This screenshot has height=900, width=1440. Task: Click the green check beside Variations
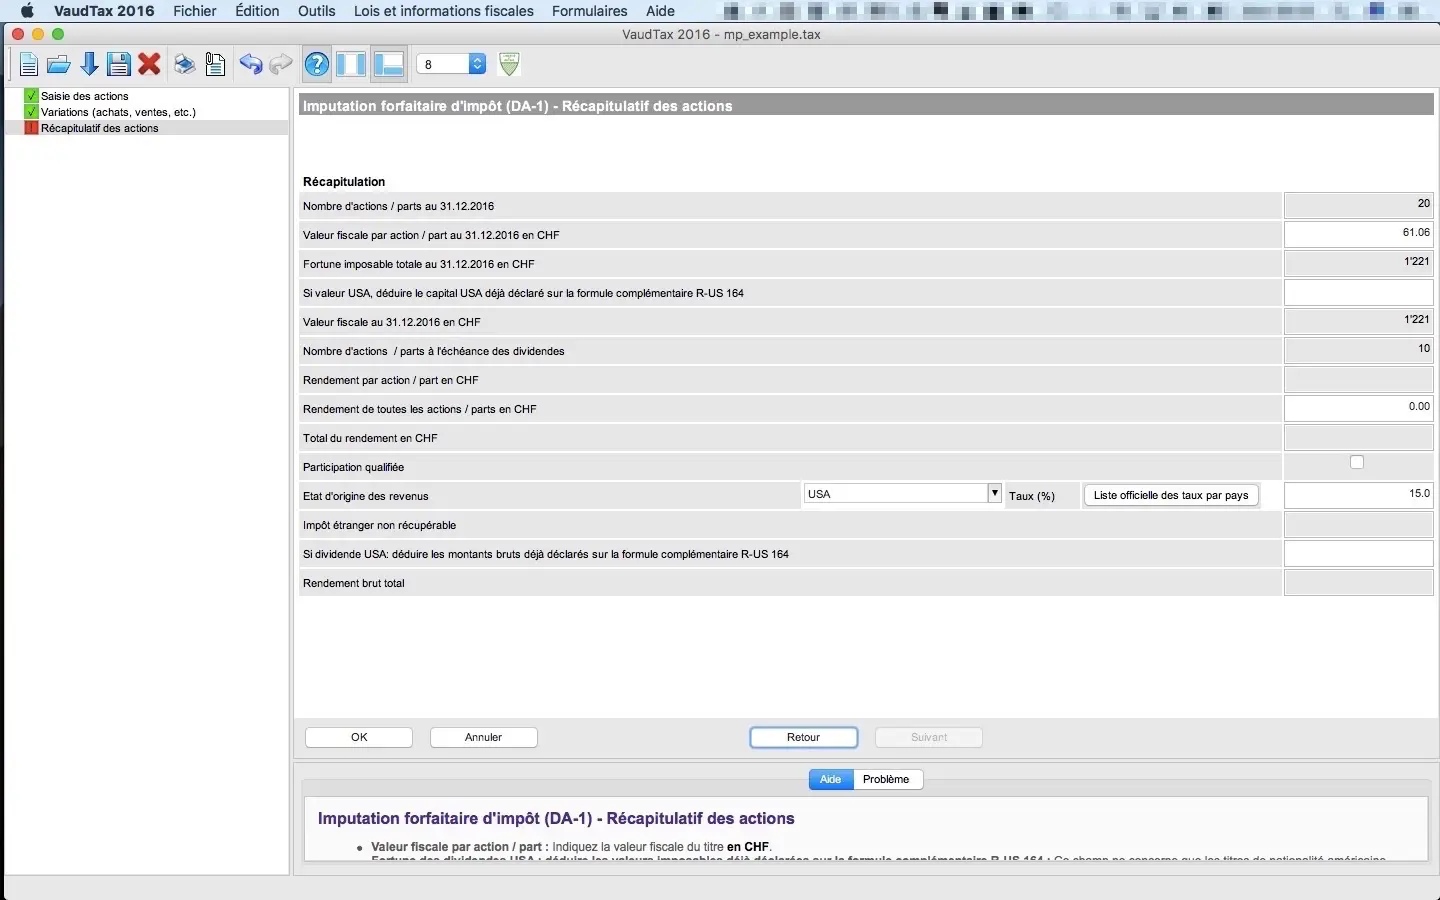coord(31,112)
